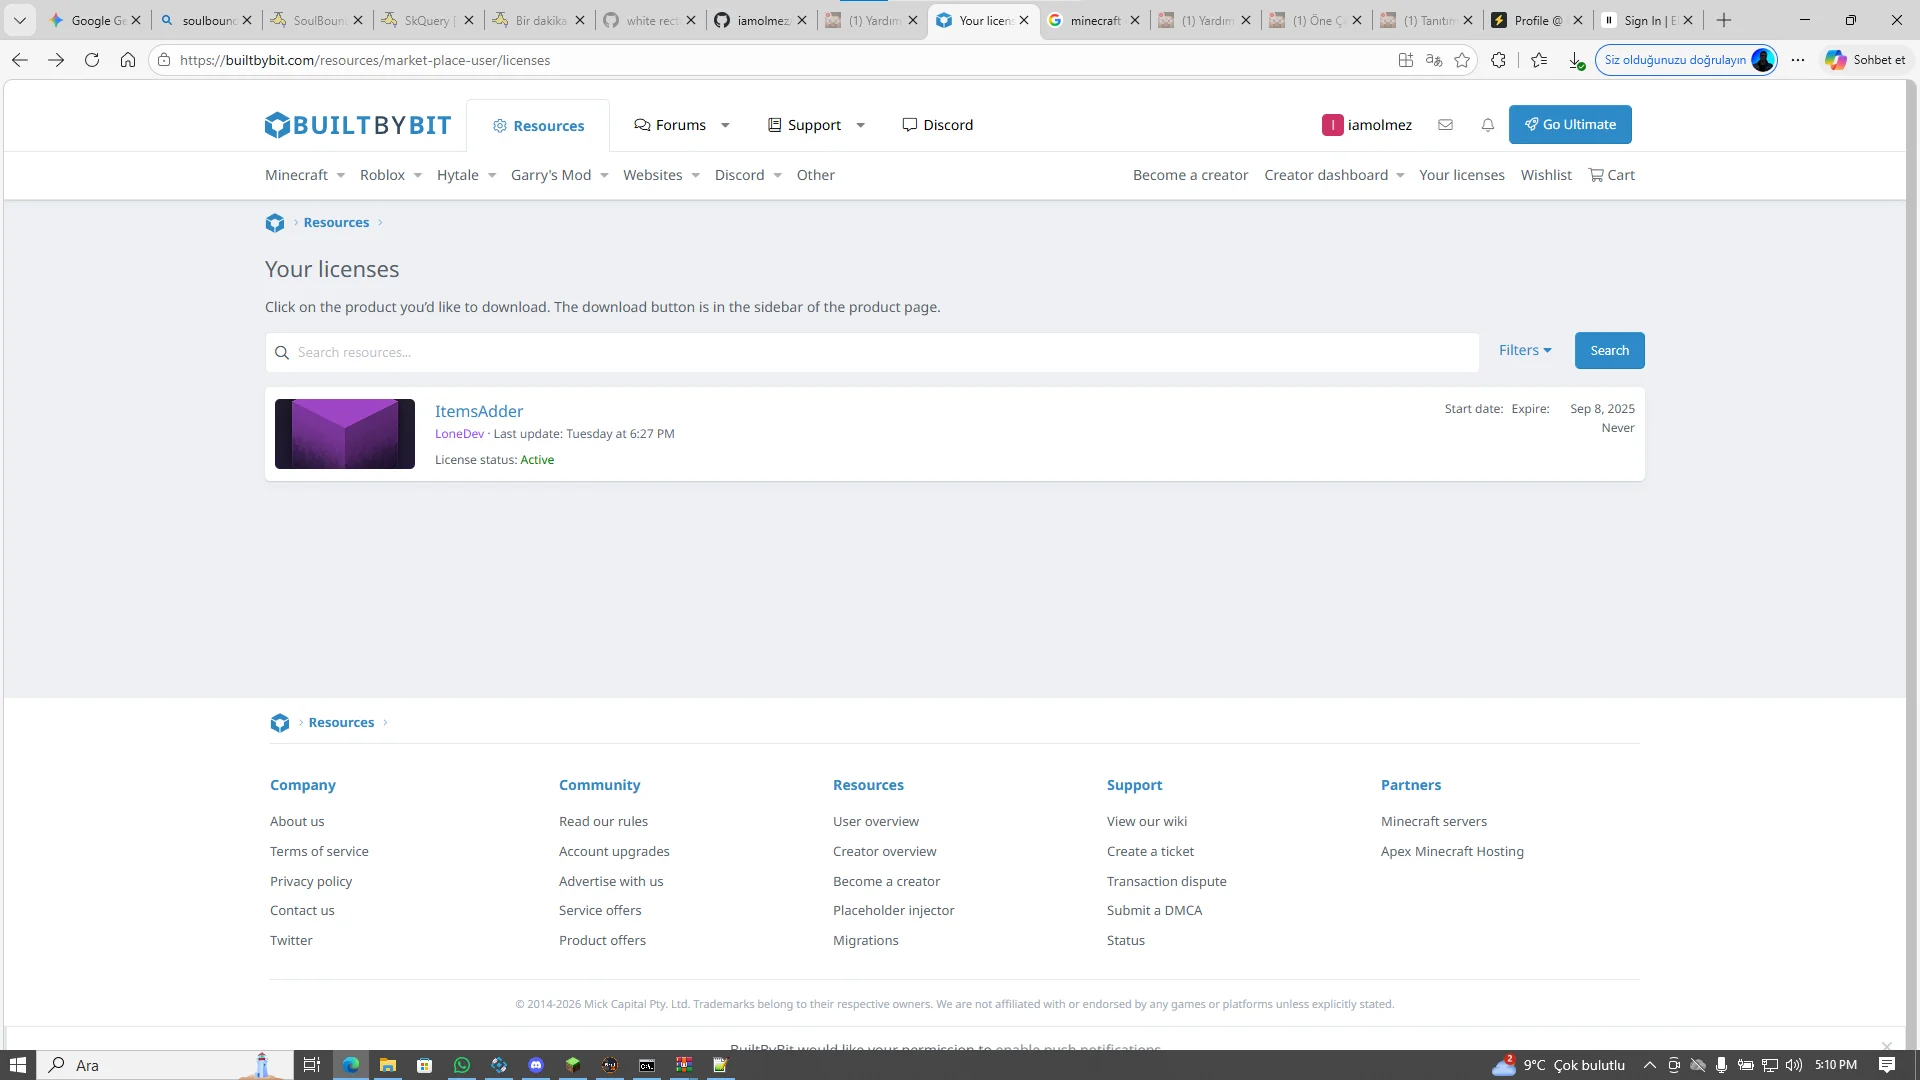Open Windows Start menu

(18, 1065)
